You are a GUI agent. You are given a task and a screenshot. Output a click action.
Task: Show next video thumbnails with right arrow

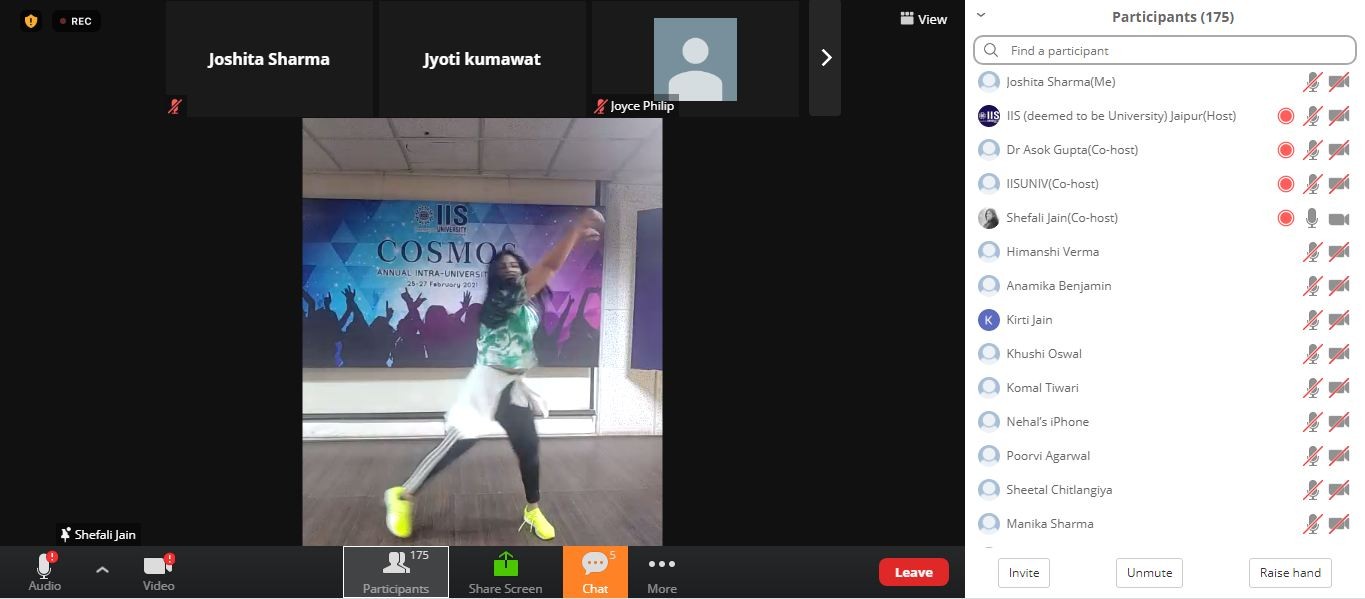[825, 58]
